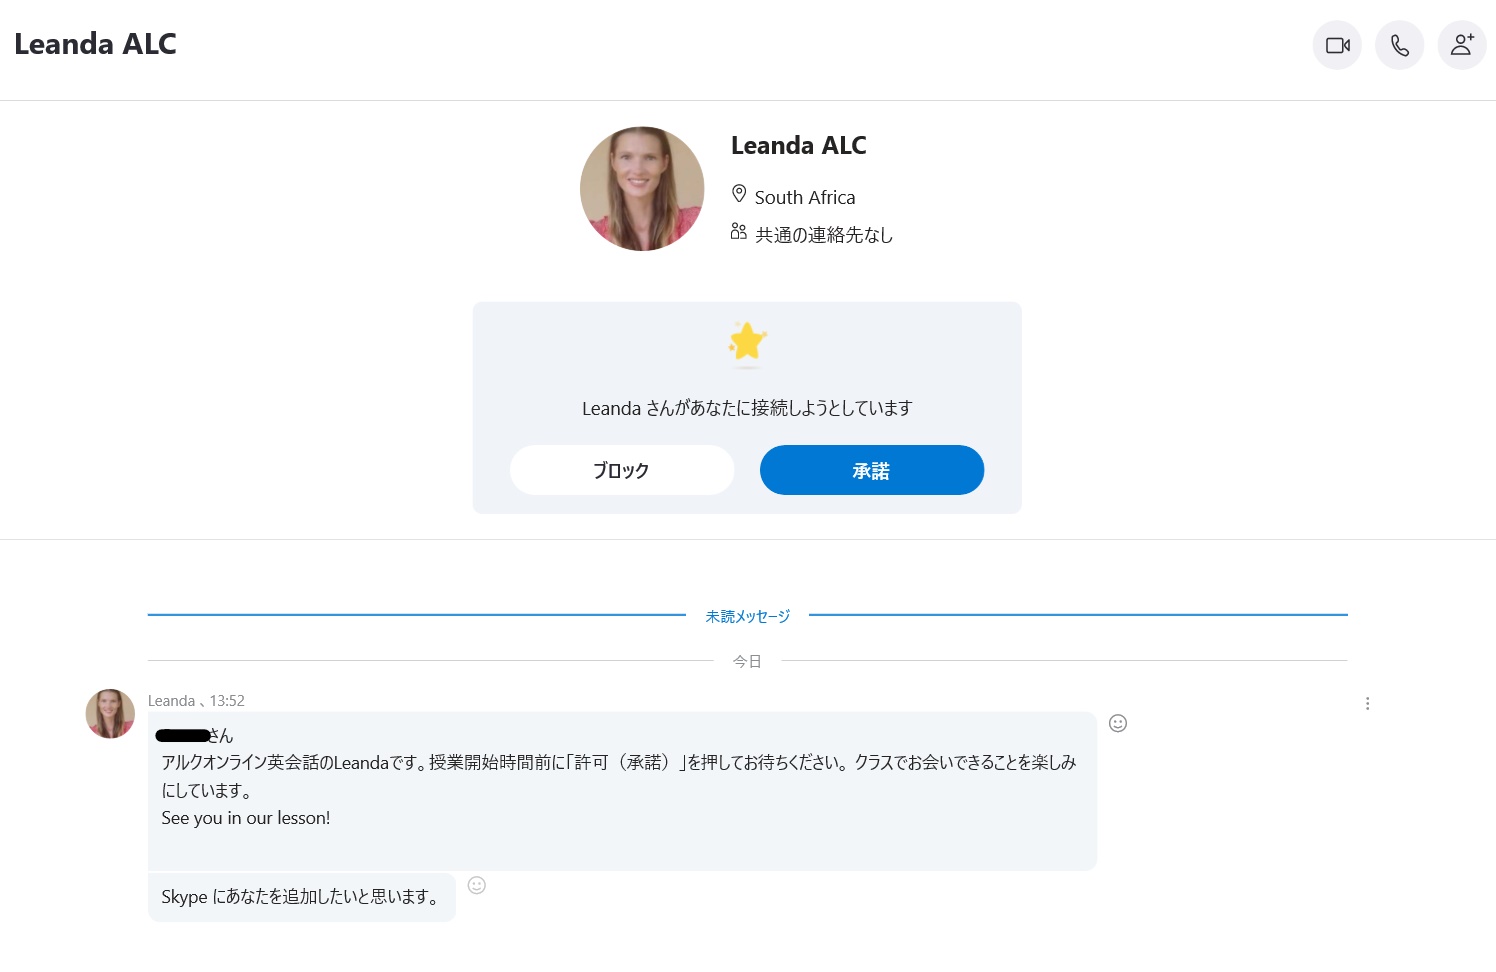Click the 共通の連絡先なし label
The image size is (1496, 972).
coord(823,235)
